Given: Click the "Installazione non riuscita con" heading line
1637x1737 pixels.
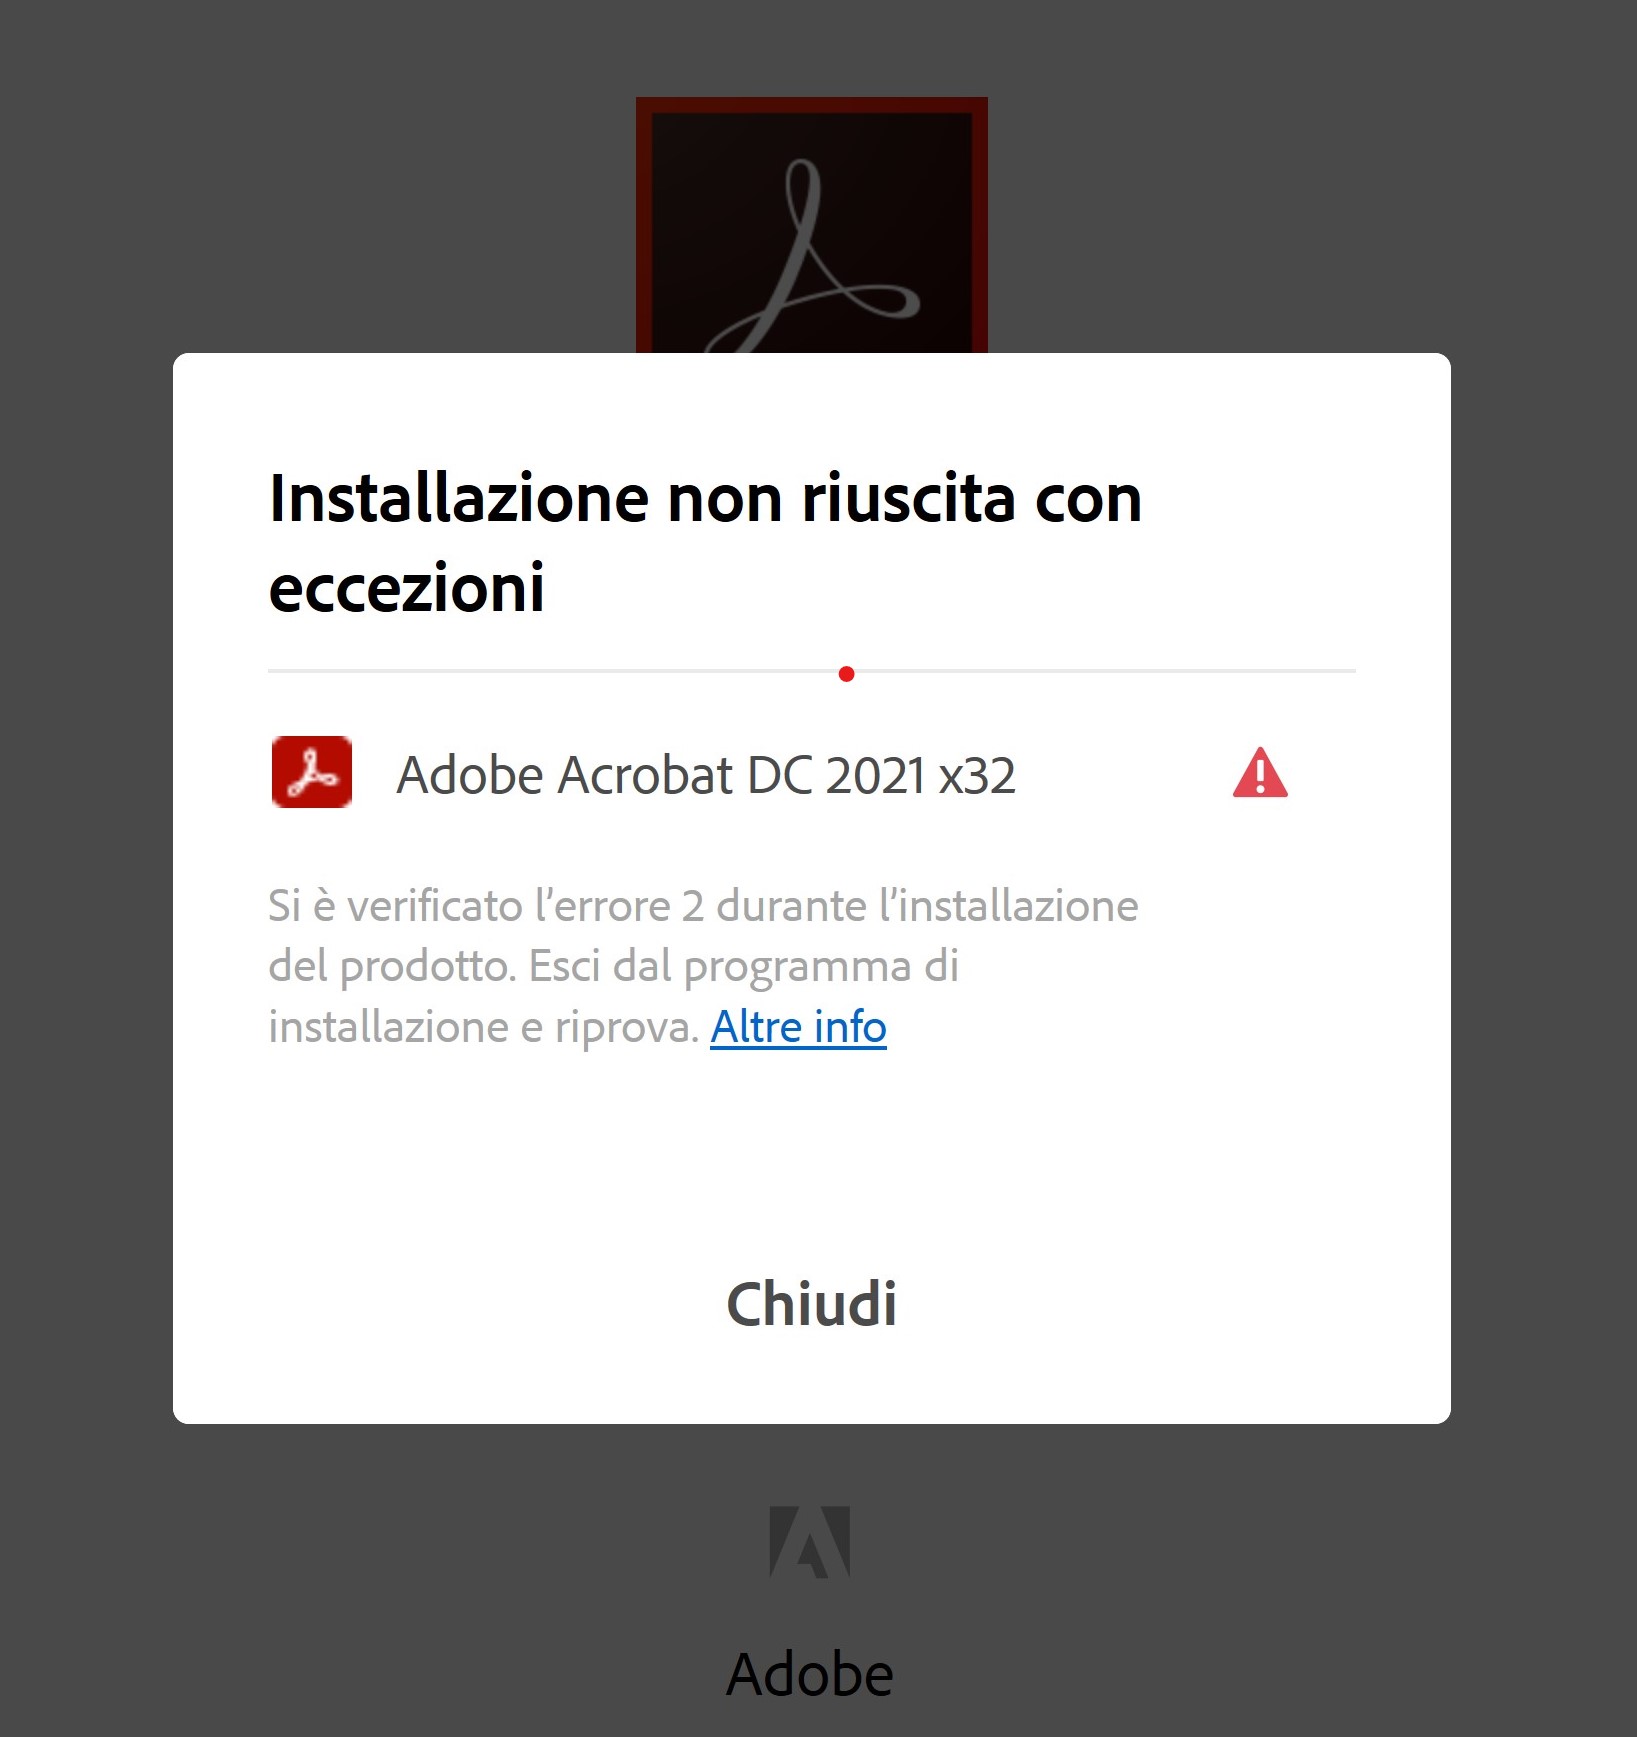Looking at the screenshot, I should click(705, 498).
